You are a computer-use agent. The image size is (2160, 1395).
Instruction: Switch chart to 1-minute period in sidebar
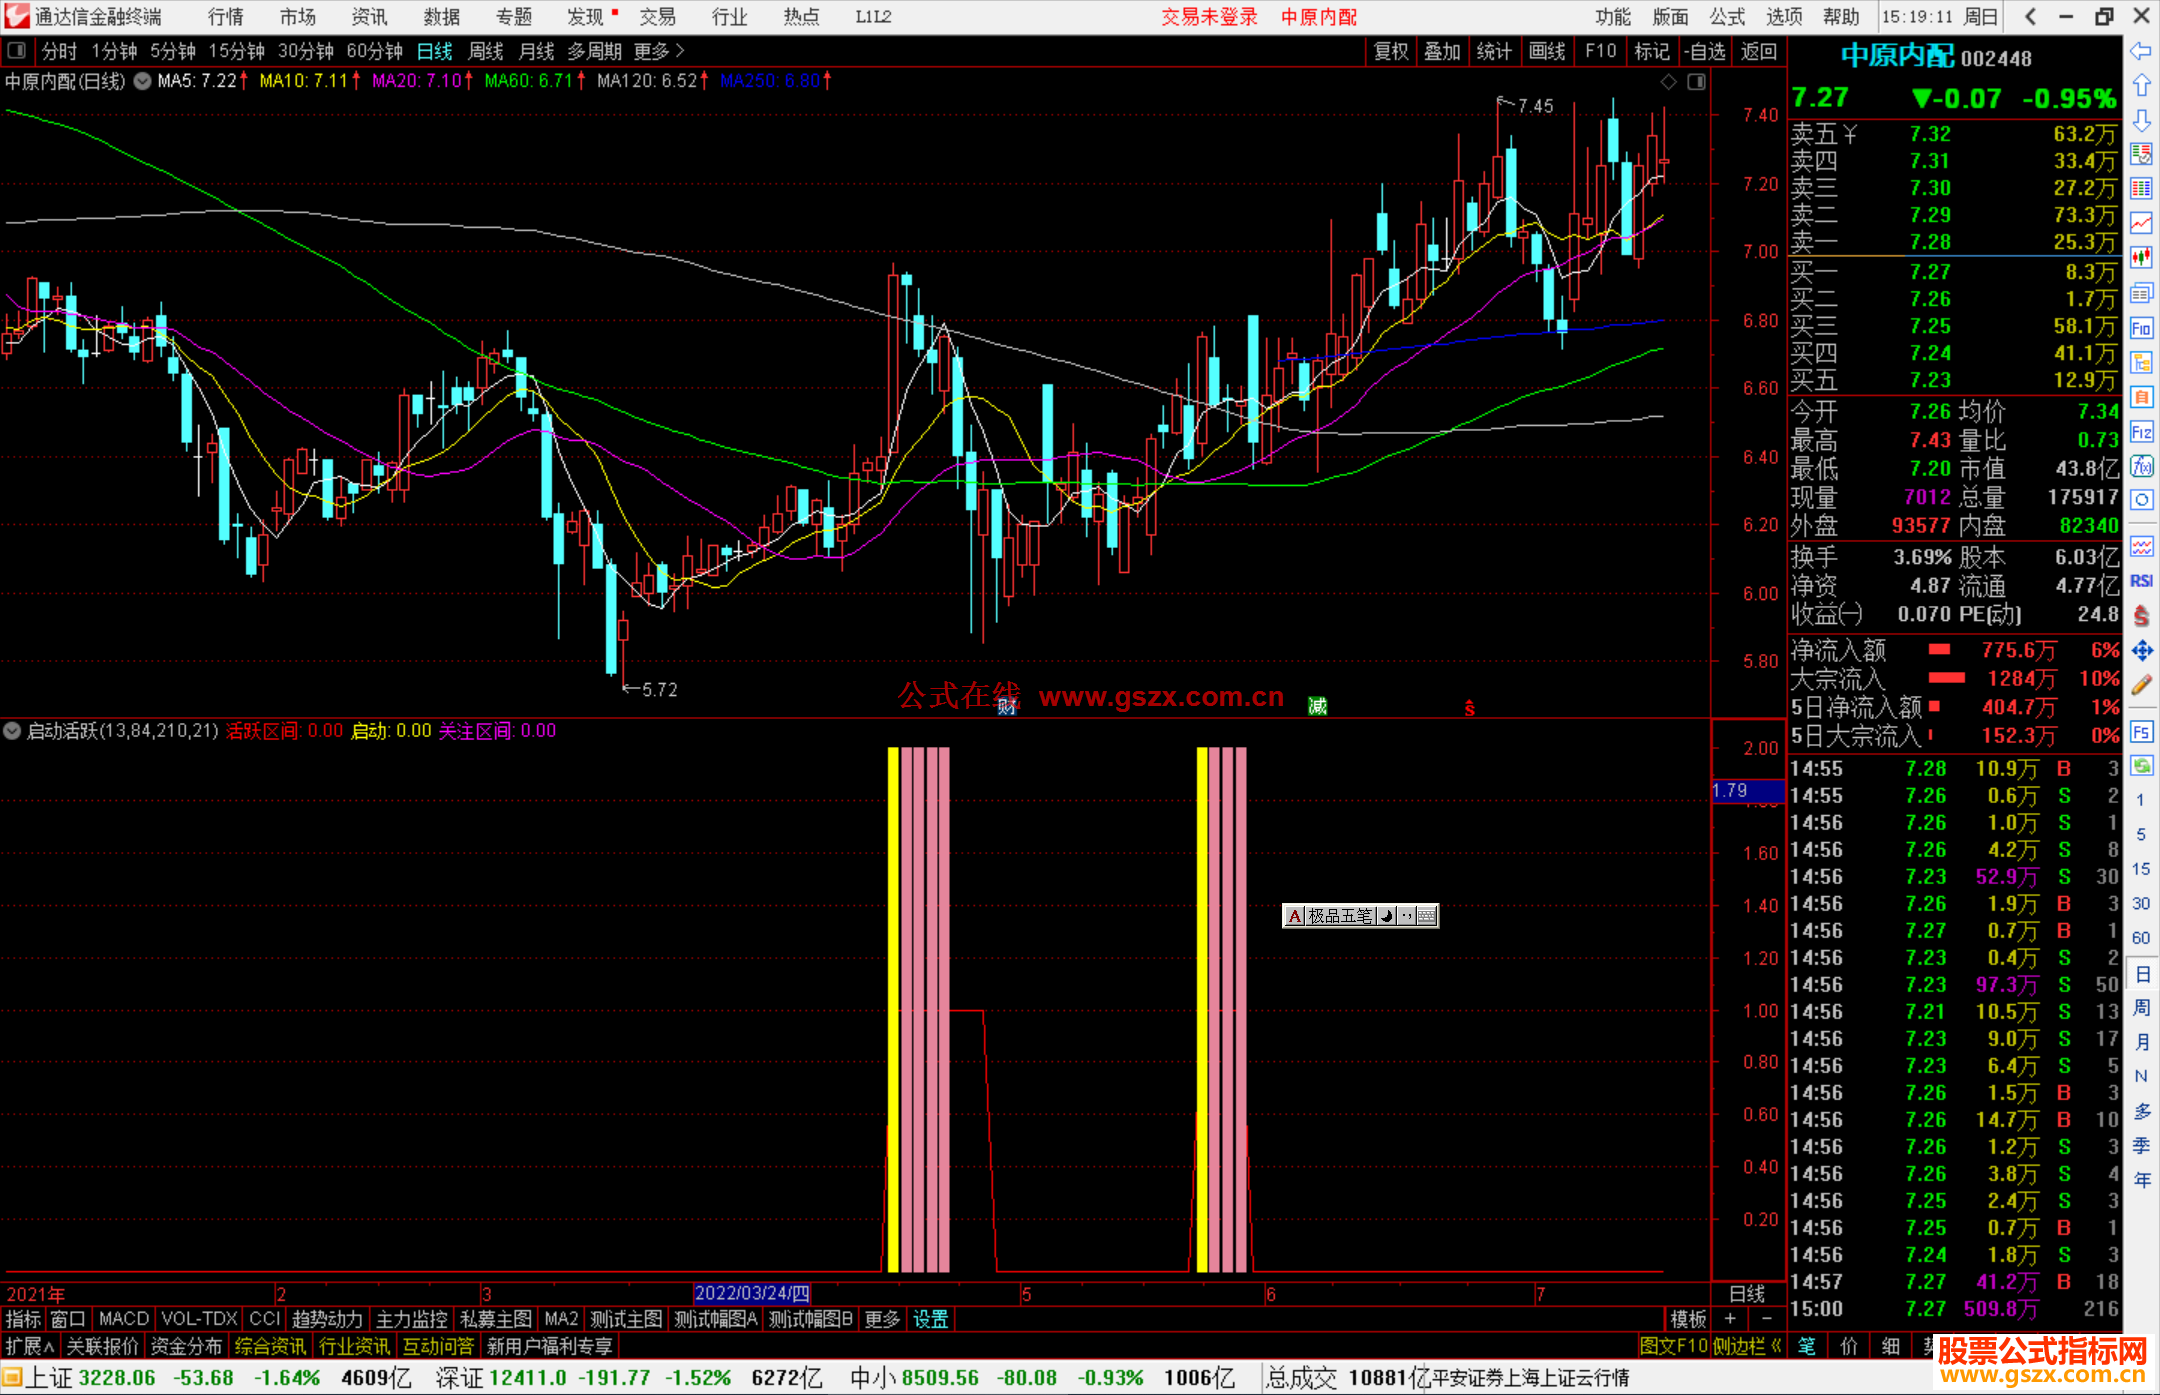tap(2141, 800)
